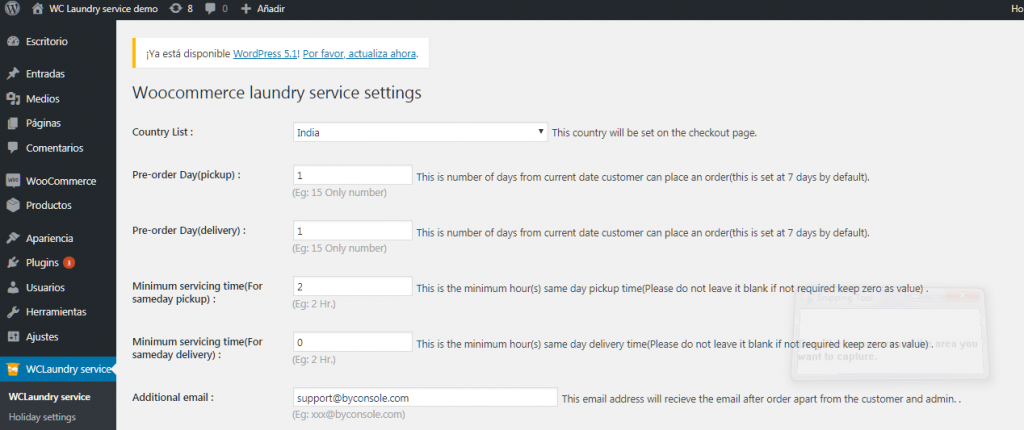Open the Country List dropdown

(421, 132)
